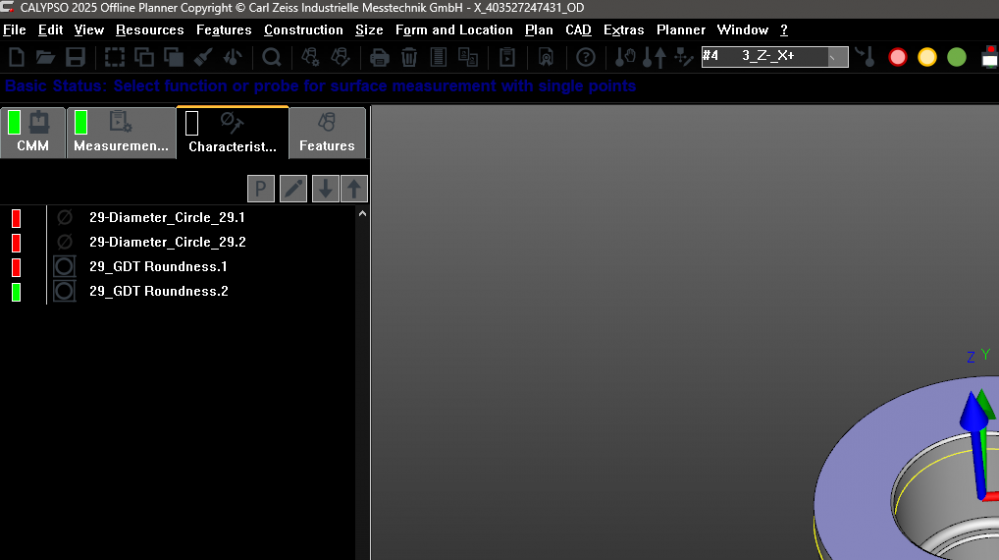Image resolution: width=999 pixels, height=560 pixels.
Task: Click the New document toolbar icon
Action: tap(17, 57)
